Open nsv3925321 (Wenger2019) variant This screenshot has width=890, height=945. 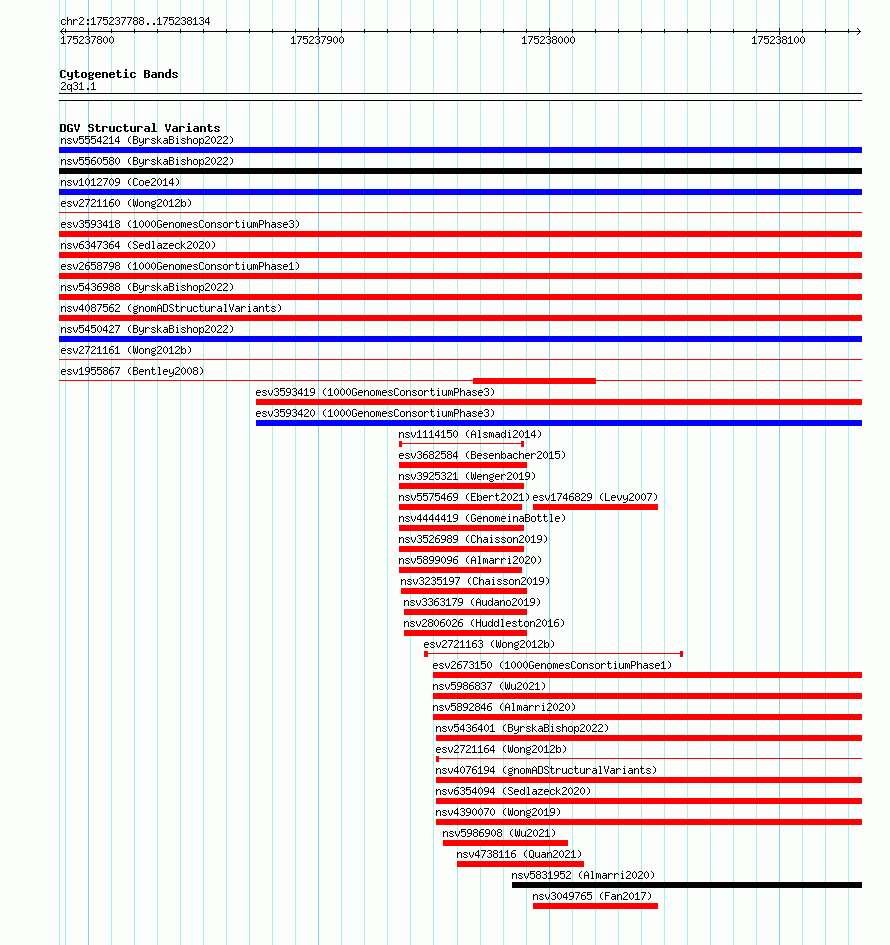[467, 476]
